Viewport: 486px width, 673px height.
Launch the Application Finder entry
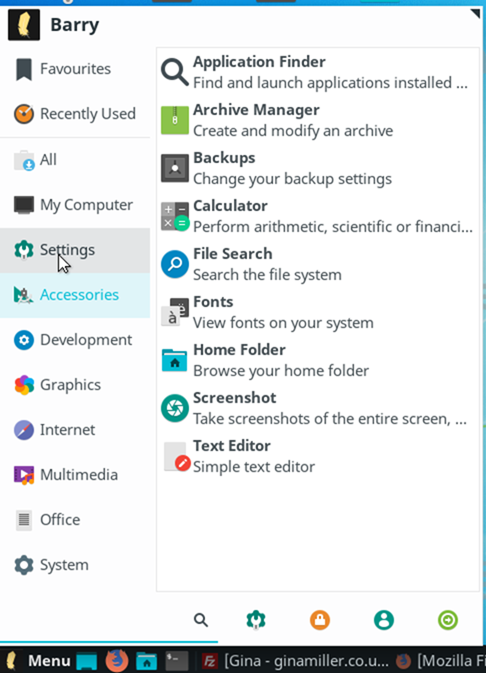click(318, 72)
